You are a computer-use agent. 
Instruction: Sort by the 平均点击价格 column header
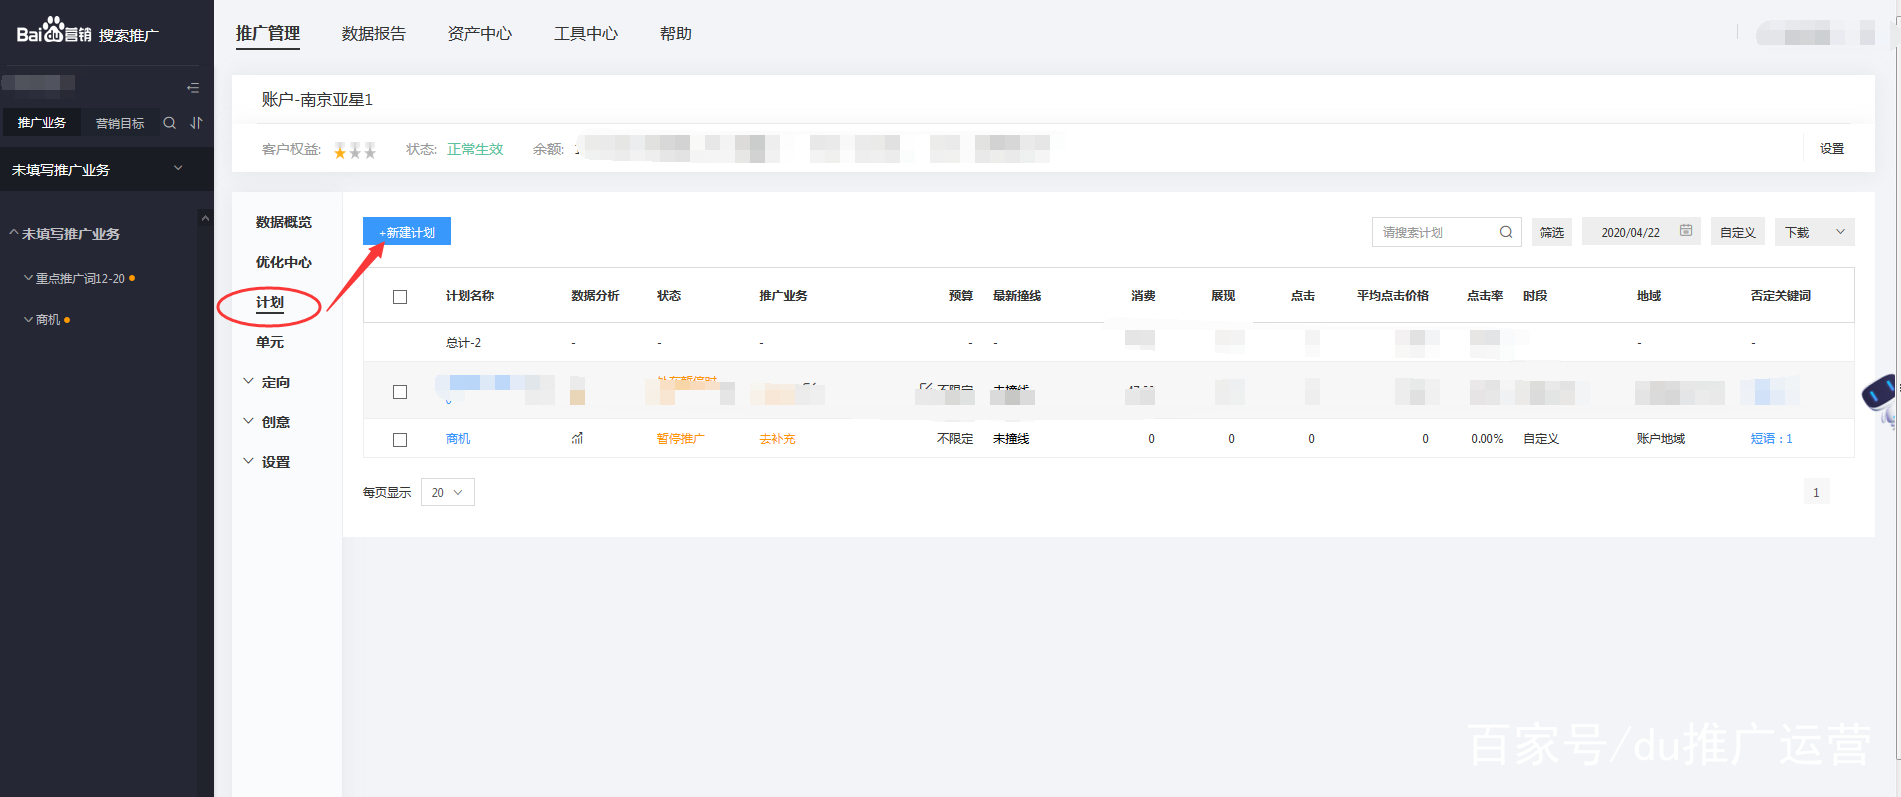pyautogui.click(x=1393, y=296)
